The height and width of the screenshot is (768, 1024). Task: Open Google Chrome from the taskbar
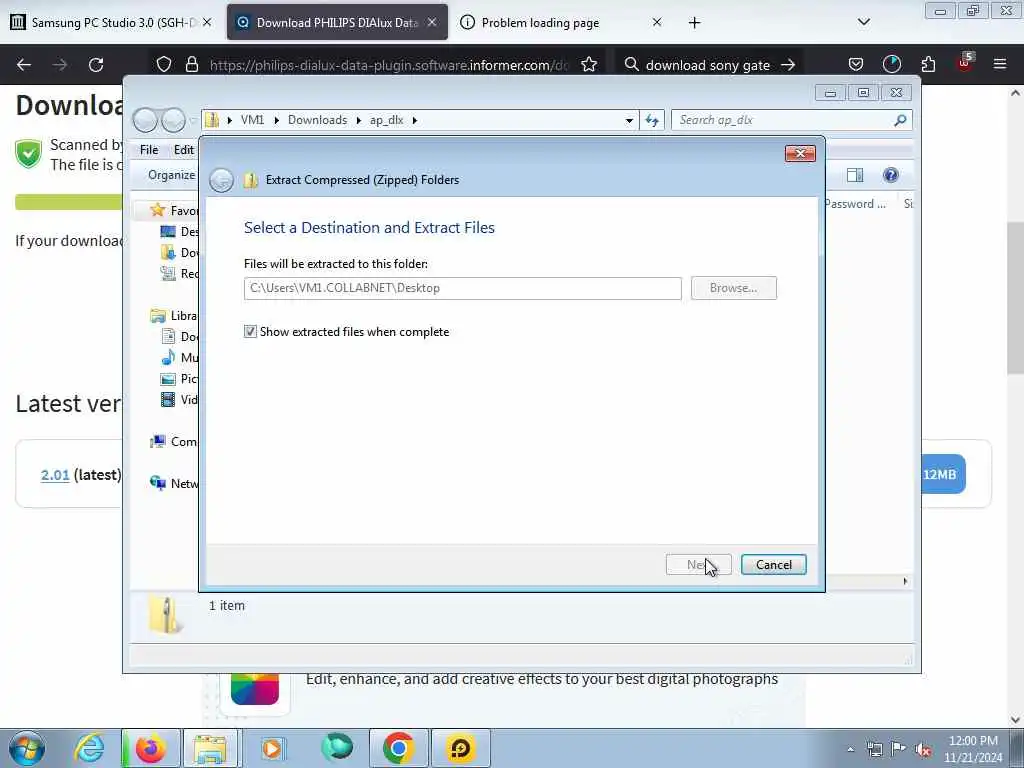[x=398, y=748]
